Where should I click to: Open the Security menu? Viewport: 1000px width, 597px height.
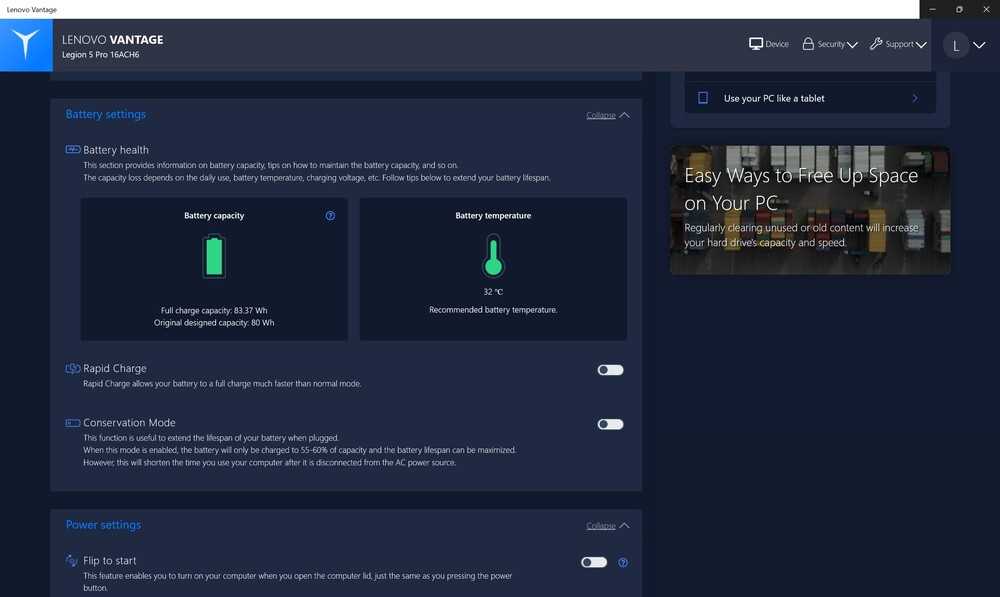(830, 44)
